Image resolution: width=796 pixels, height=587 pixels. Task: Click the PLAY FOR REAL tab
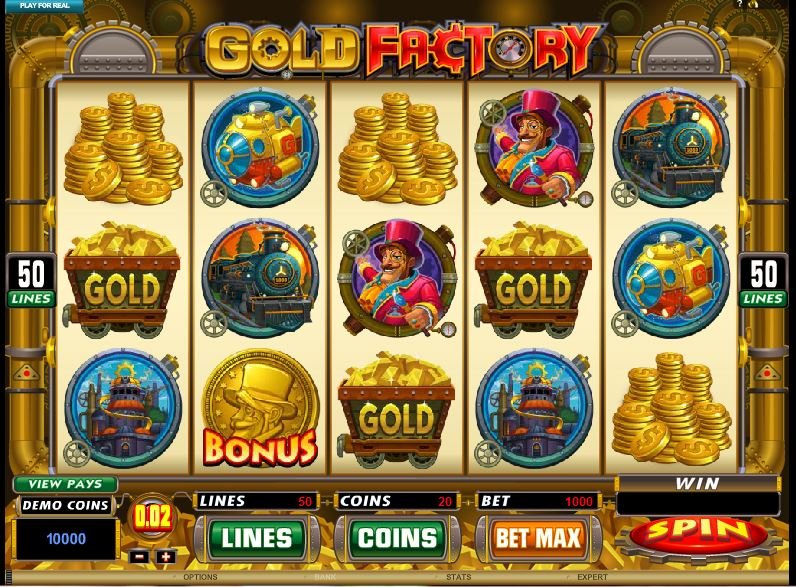pyautogui.click(x=44, y=6)
